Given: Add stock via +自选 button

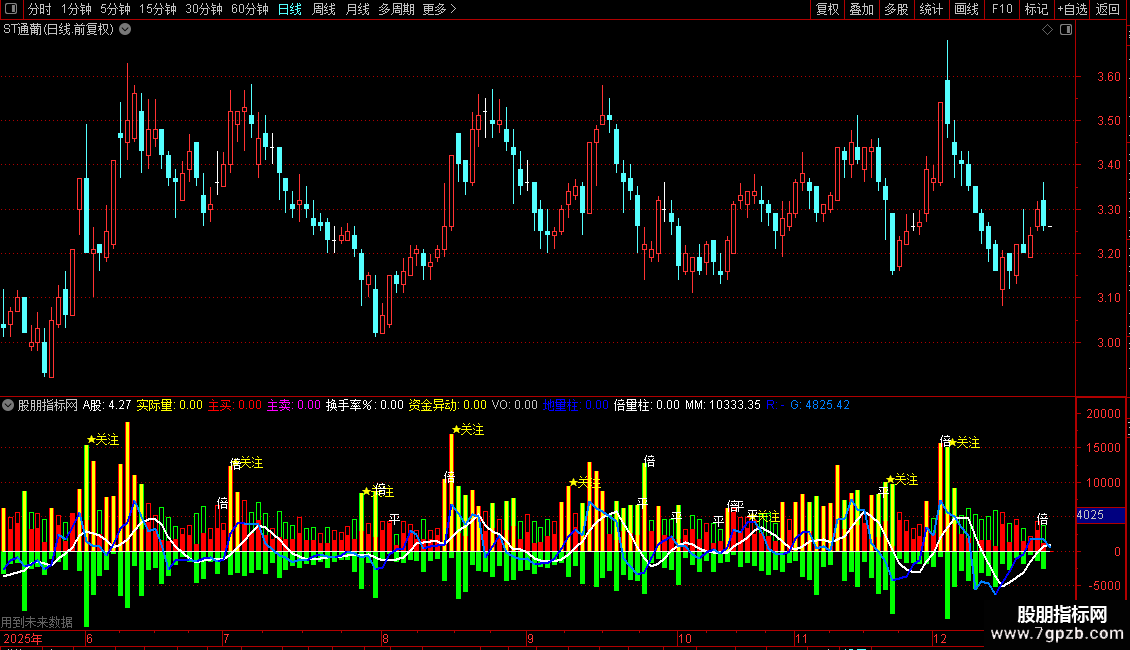Looking at the screenshot, I should 1072,9.
